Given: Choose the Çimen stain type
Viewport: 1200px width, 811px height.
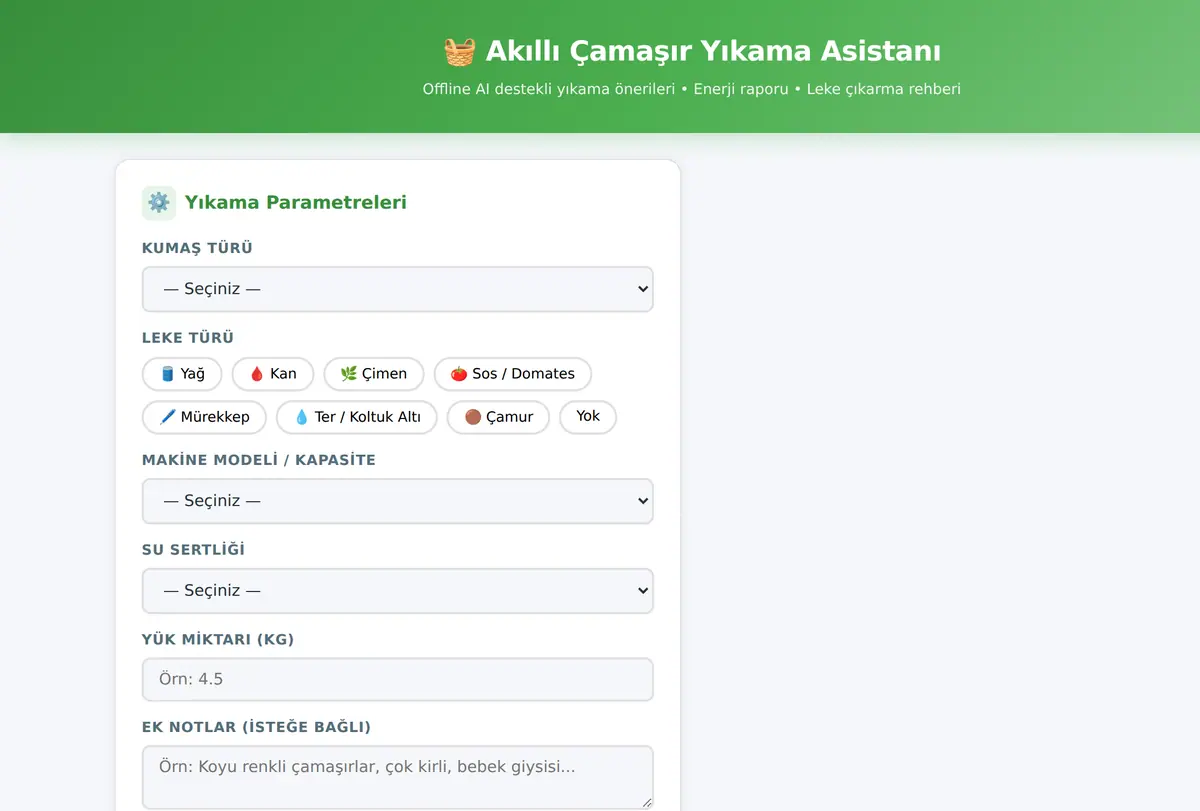Looking at the screenshot, I should coord(374,374).
